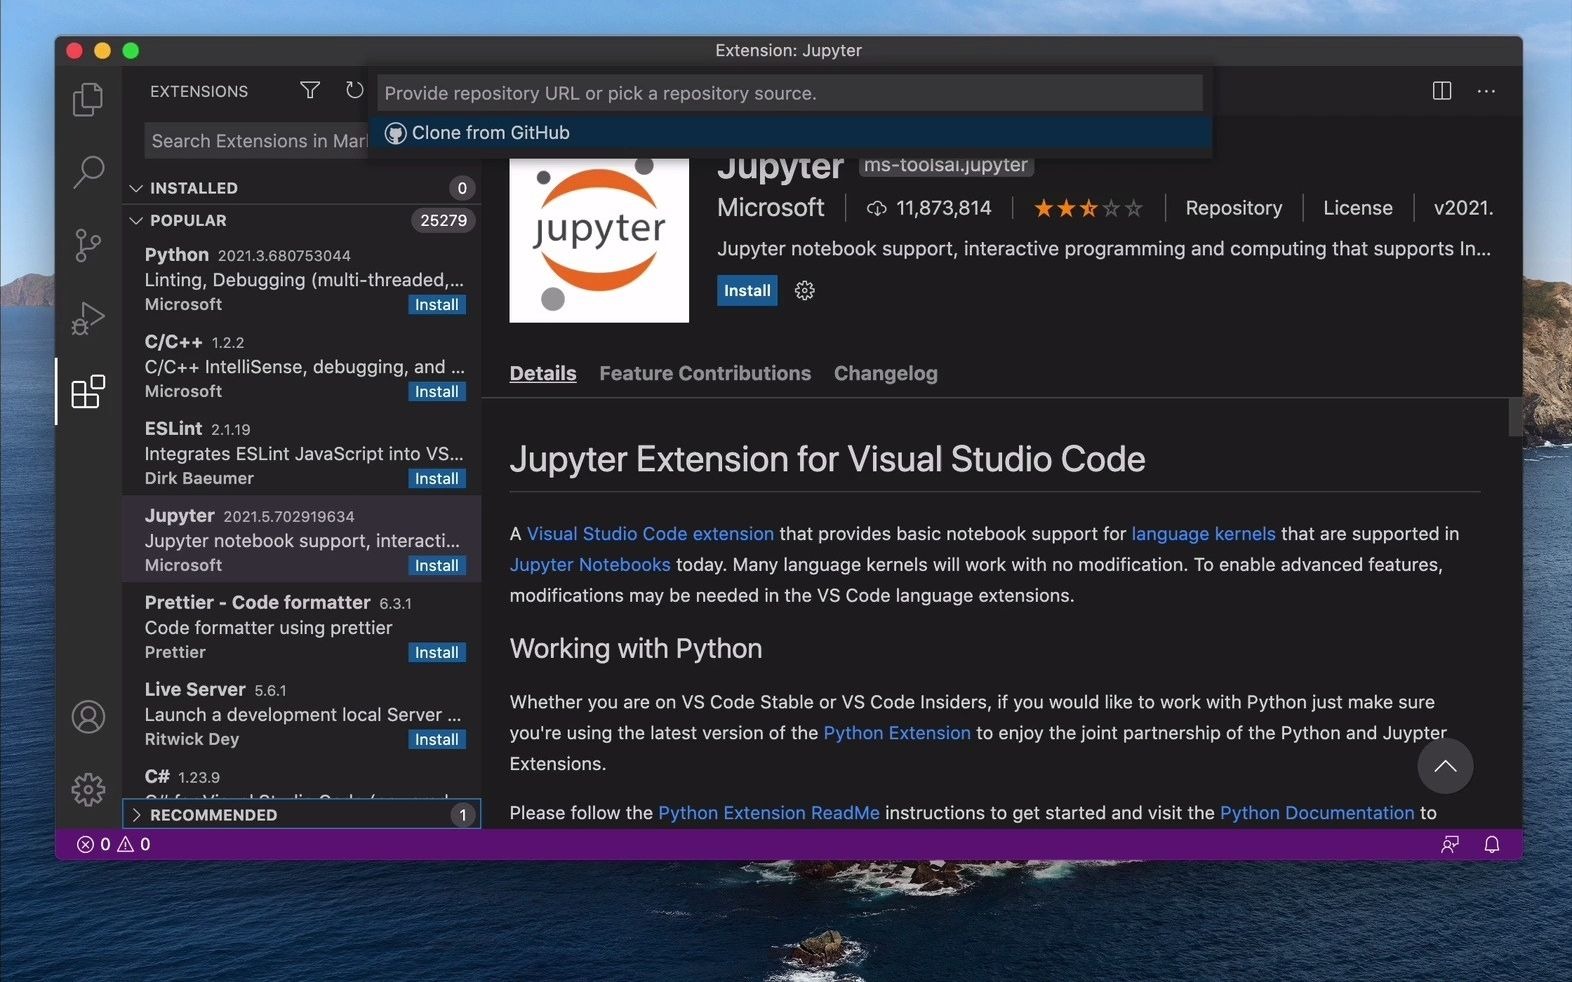Screen dimensions: 1572x982
Task: Open the language kernels link
Action: coord(1203,534)
